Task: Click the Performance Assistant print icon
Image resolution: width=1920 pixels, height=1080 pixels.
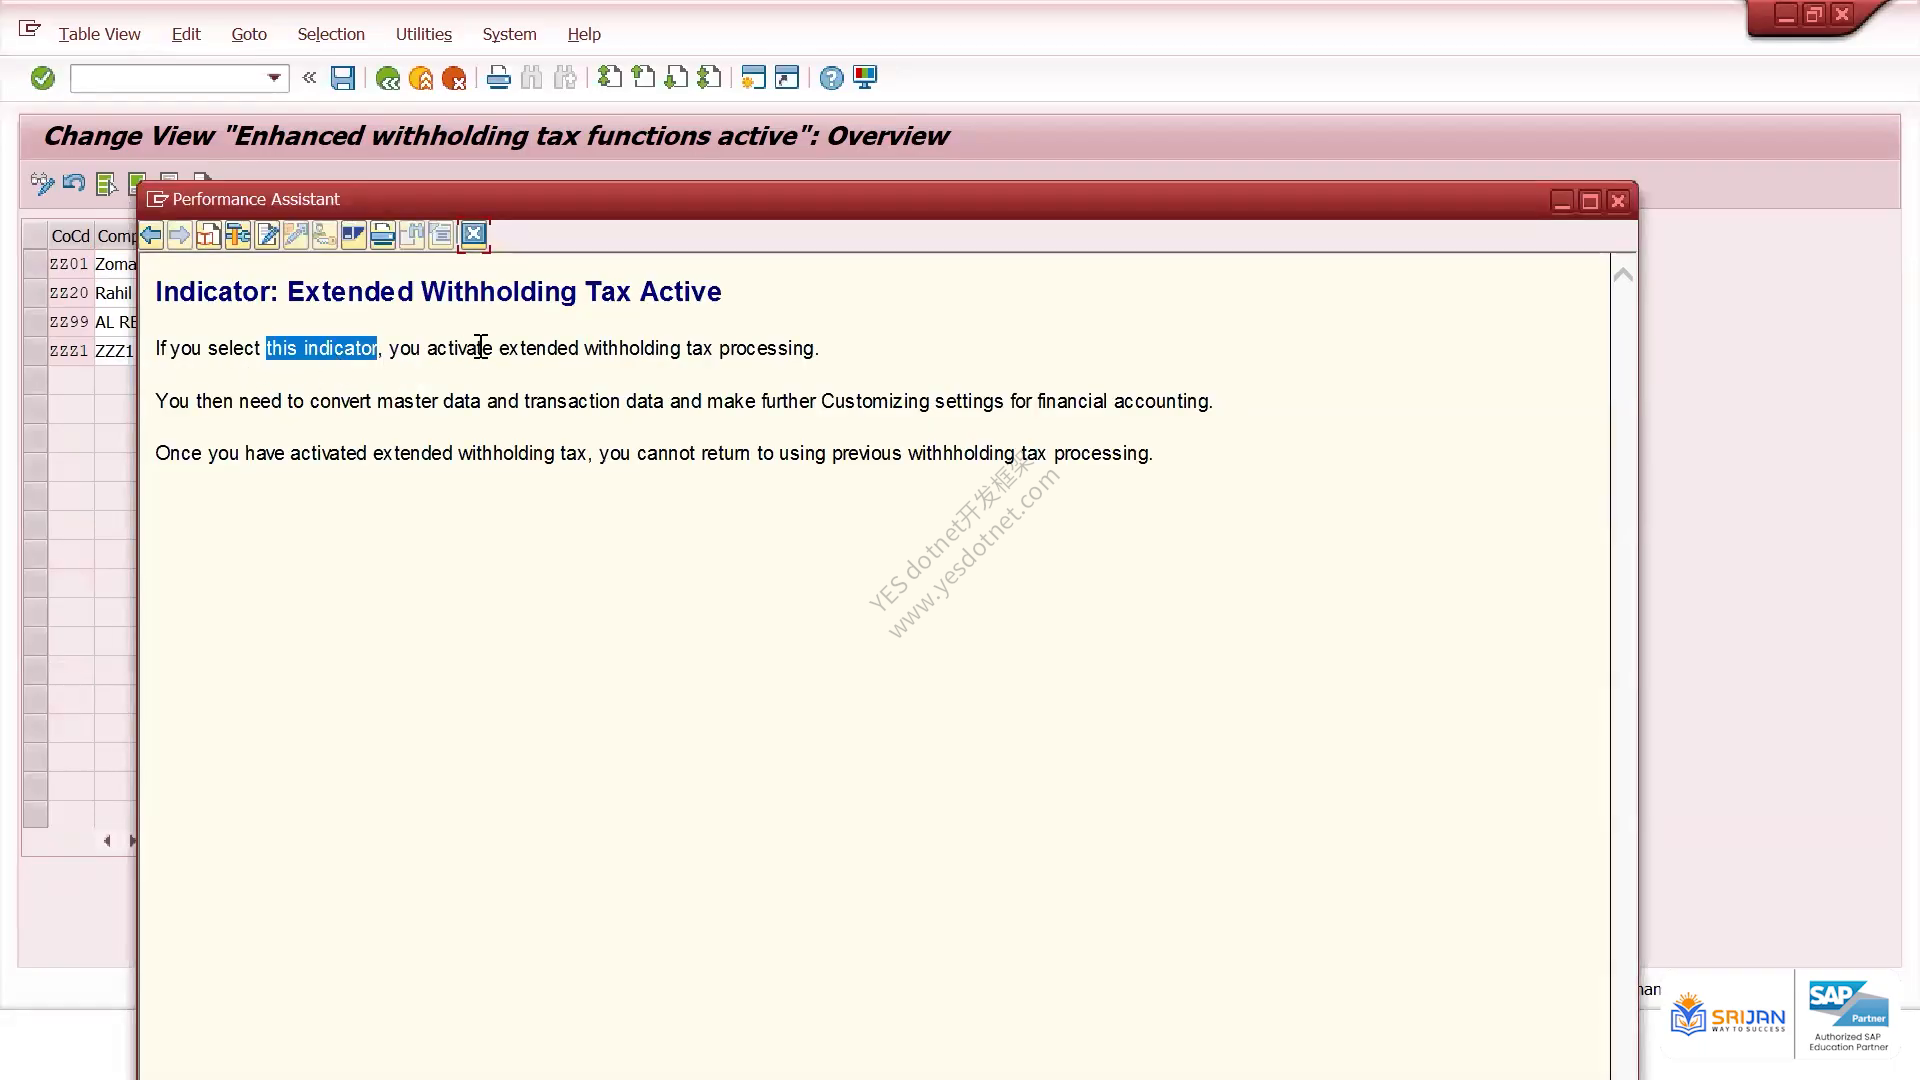Action: (383, 235)
